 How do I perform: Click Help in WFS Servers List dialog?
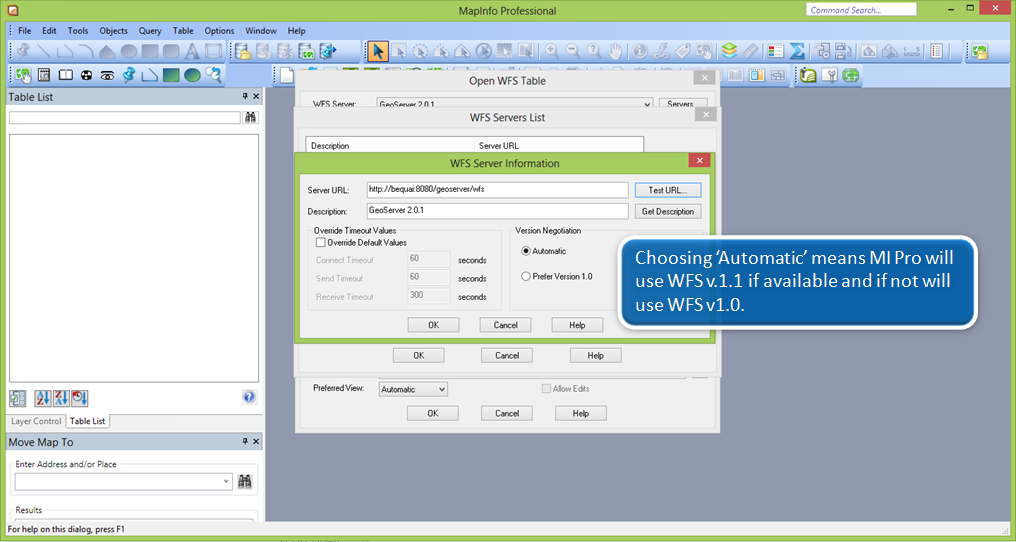pos(595,355)
